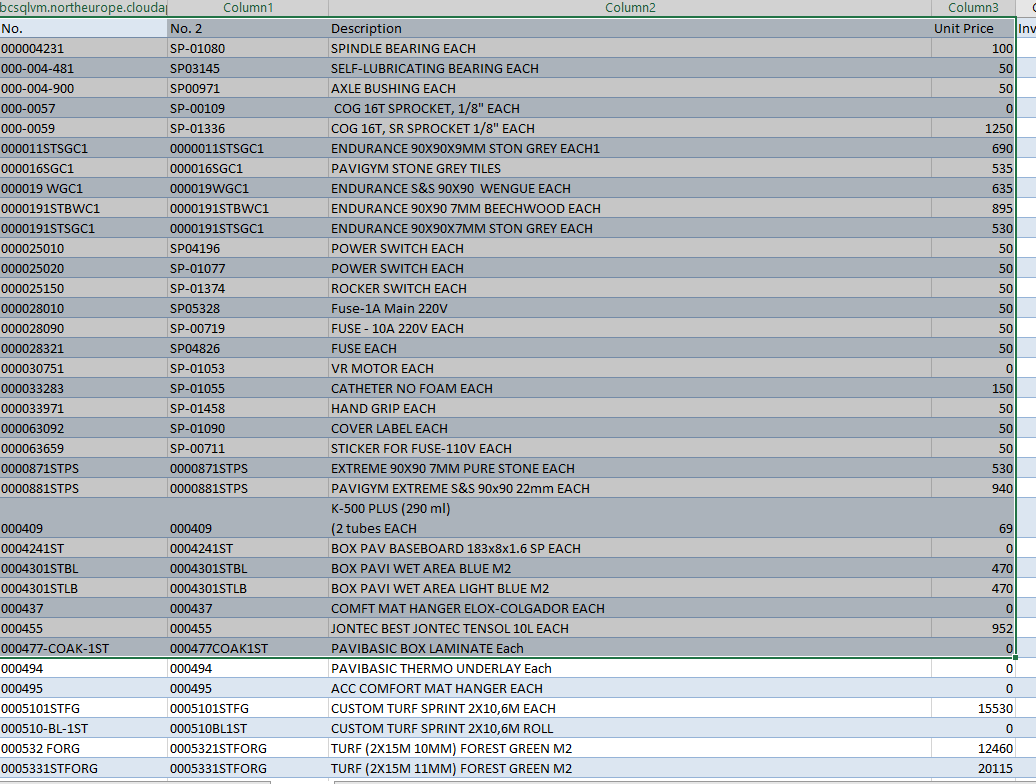Click the bcsqlvm.northeurope header cell
This screenshot has height=784, width=1036.
tap(83, 7)
